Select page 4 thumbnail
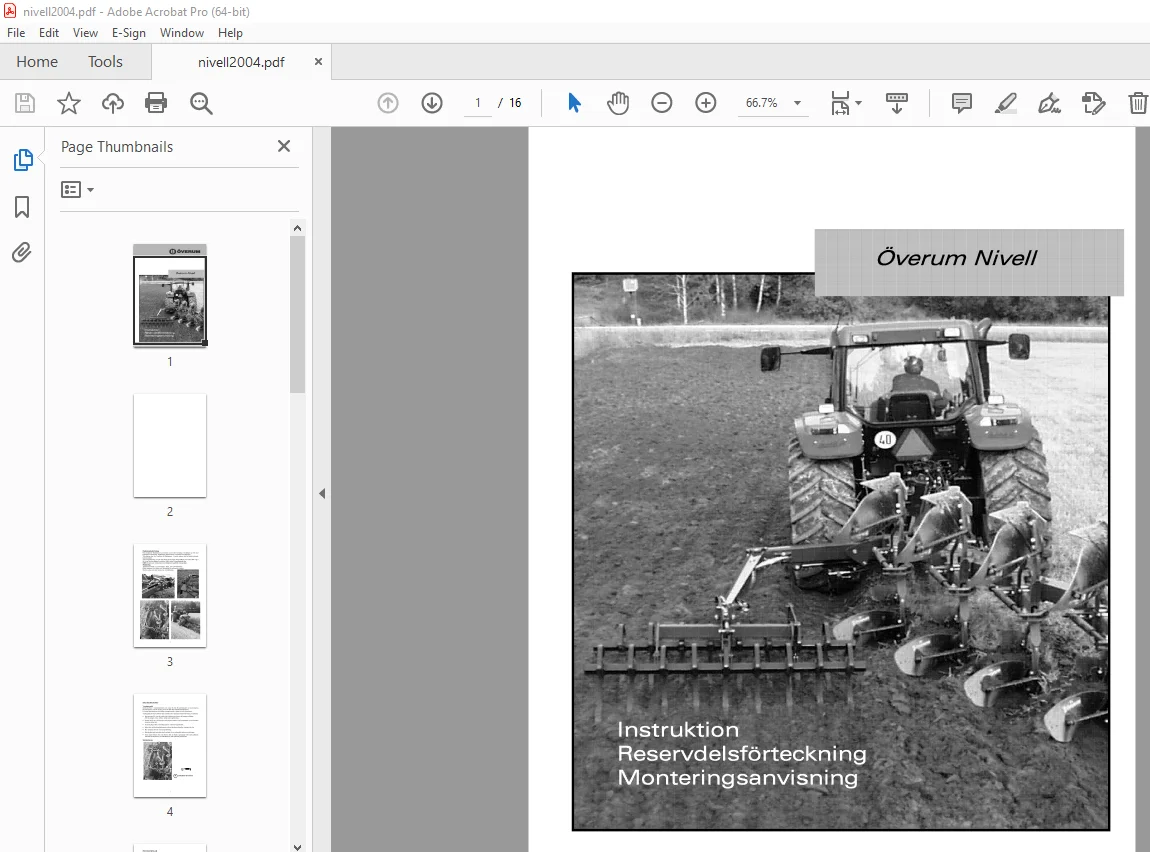The width and height of the screenshot is (1150, 852). pyautogui.click(x=170, y=746)
